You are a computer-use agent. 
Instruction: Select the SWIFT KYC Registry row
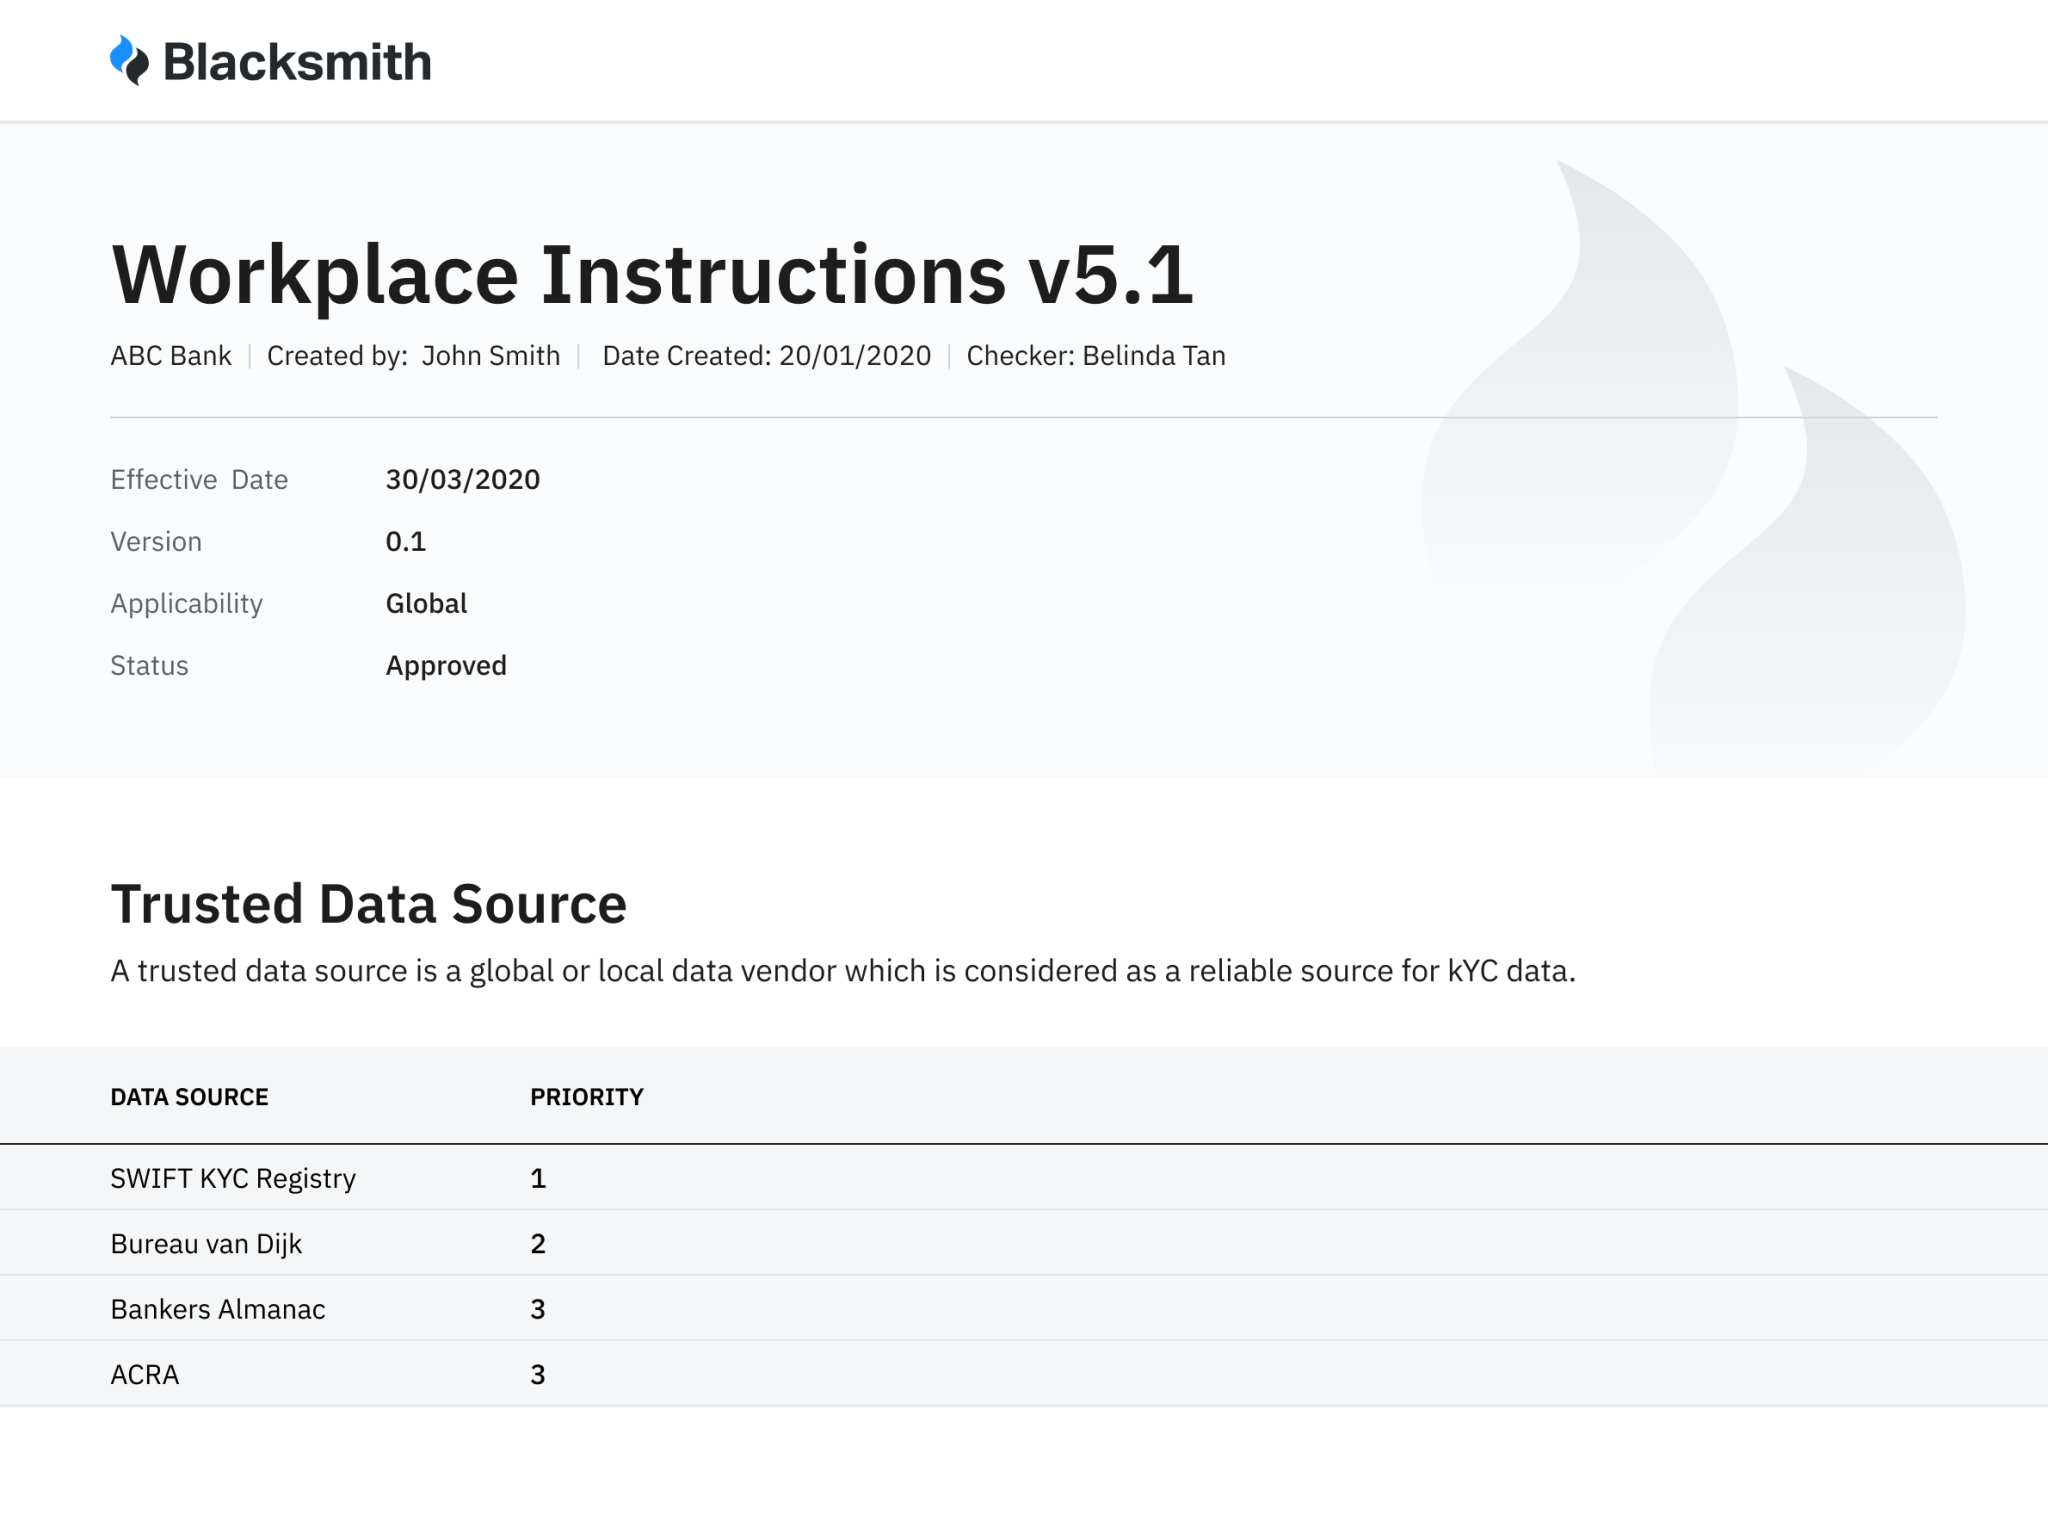tap(232, 1178)
